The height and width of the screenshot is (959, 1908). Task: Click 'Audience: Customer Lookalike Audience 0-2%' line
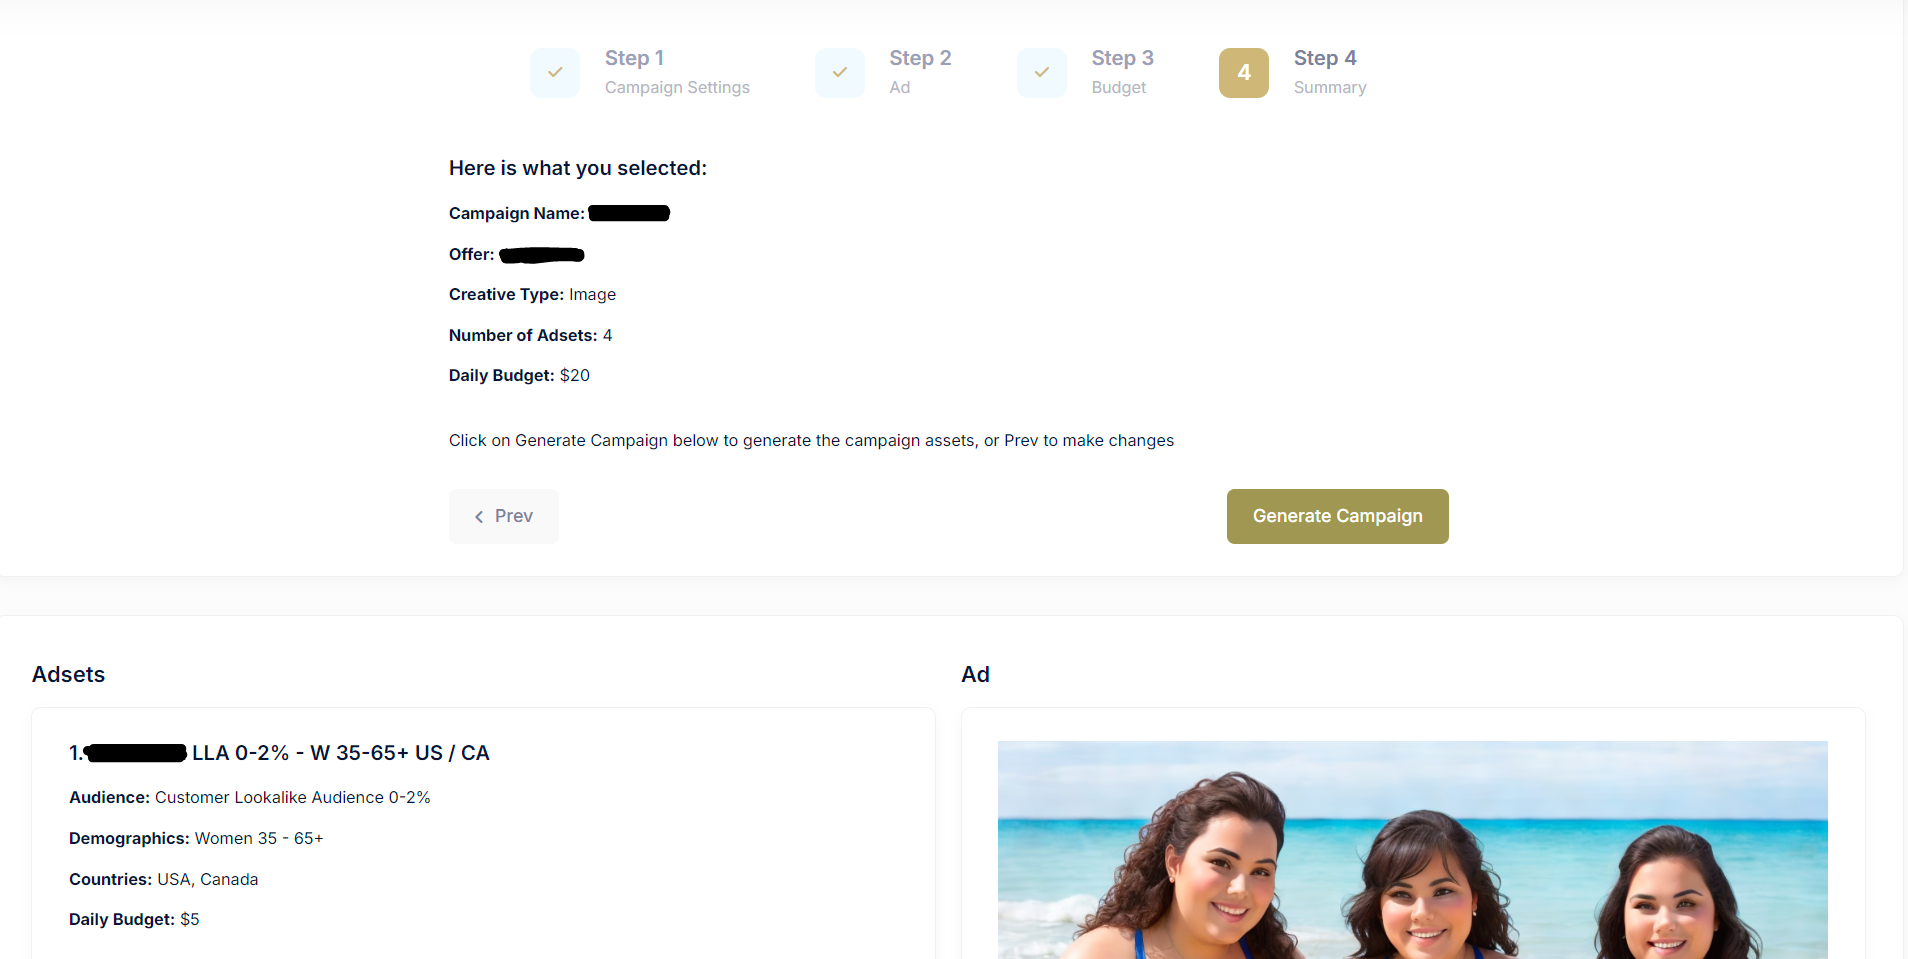[250, 797]
